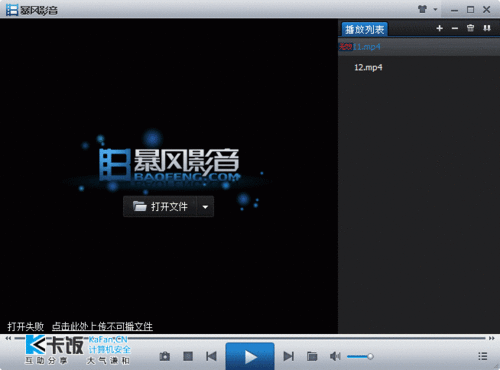Click the playback progress seek bar
This screenshot has width=500, height=370.
pyautogui.click(x=250, y=338)
